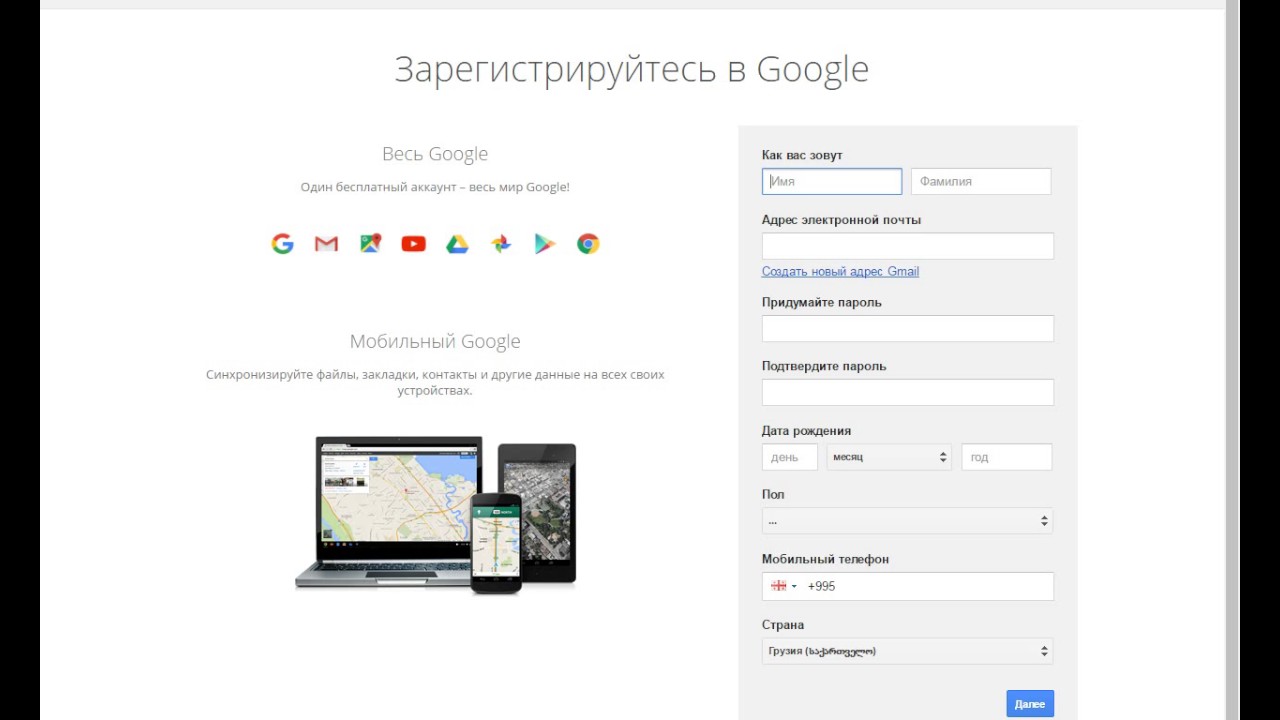Click the Подтвердите пароль confirmation field
Viewport: 1280px width, 720px height.
point(908,392)
